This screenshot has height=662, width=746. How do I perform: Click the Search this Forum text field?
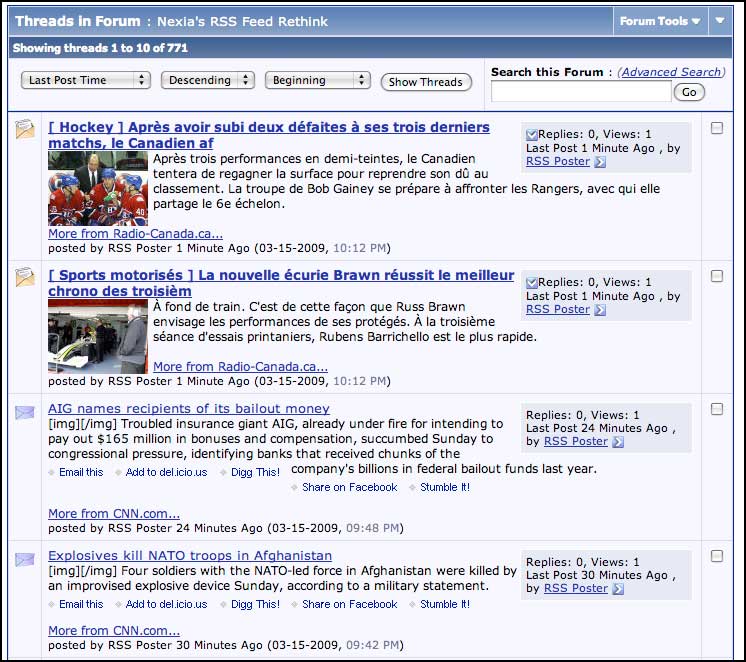pos(580,92)
